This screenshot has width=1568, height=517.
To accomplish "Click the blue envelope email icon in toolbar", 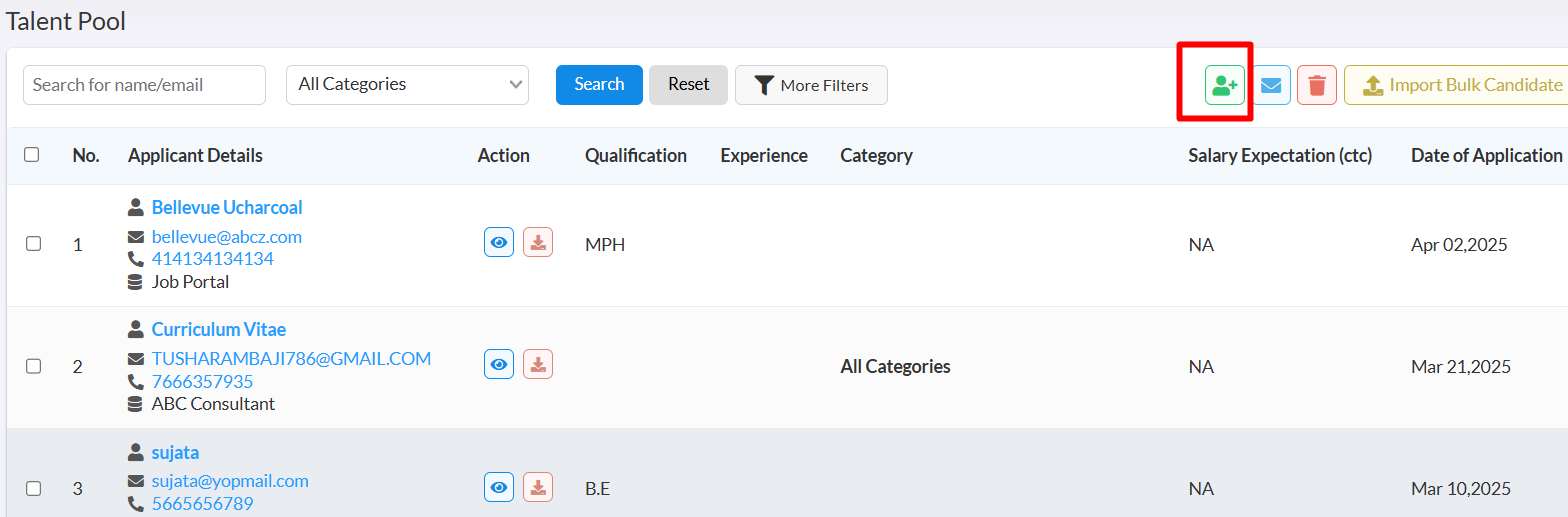I will tap(1270, 86).
